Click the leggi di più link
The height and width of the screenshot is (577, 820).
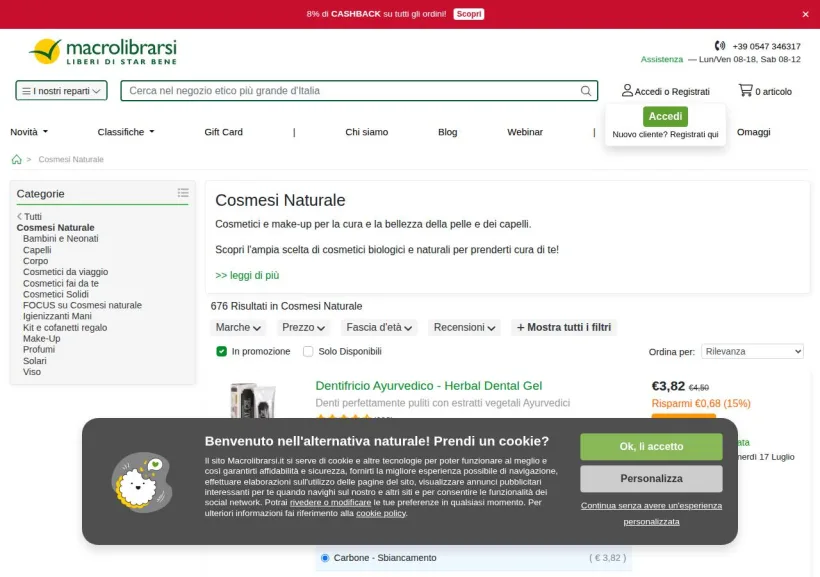tap(247, 275)
